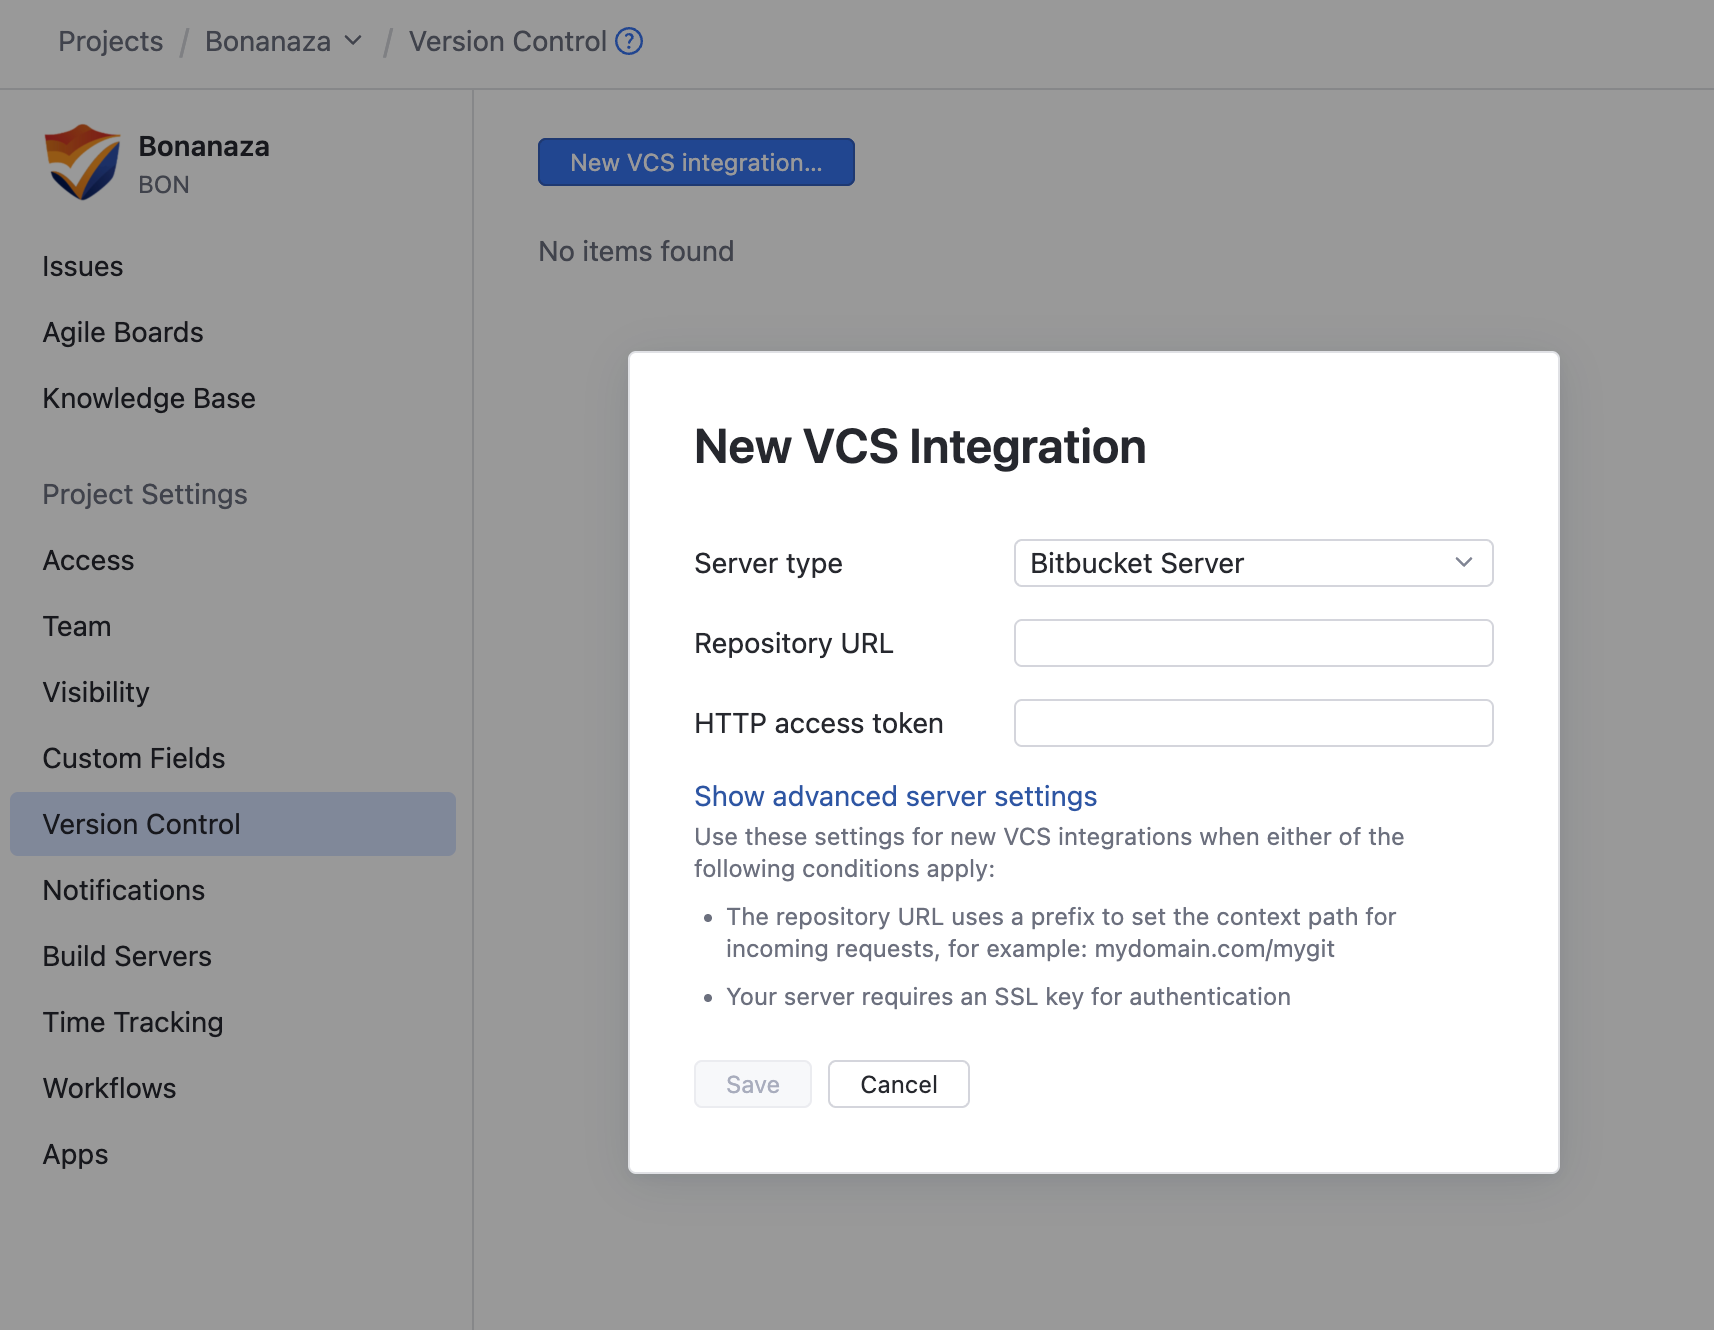Screen dimensions: 1714x1330
Task: Show advanced server settings
Action: pos(894,796)
